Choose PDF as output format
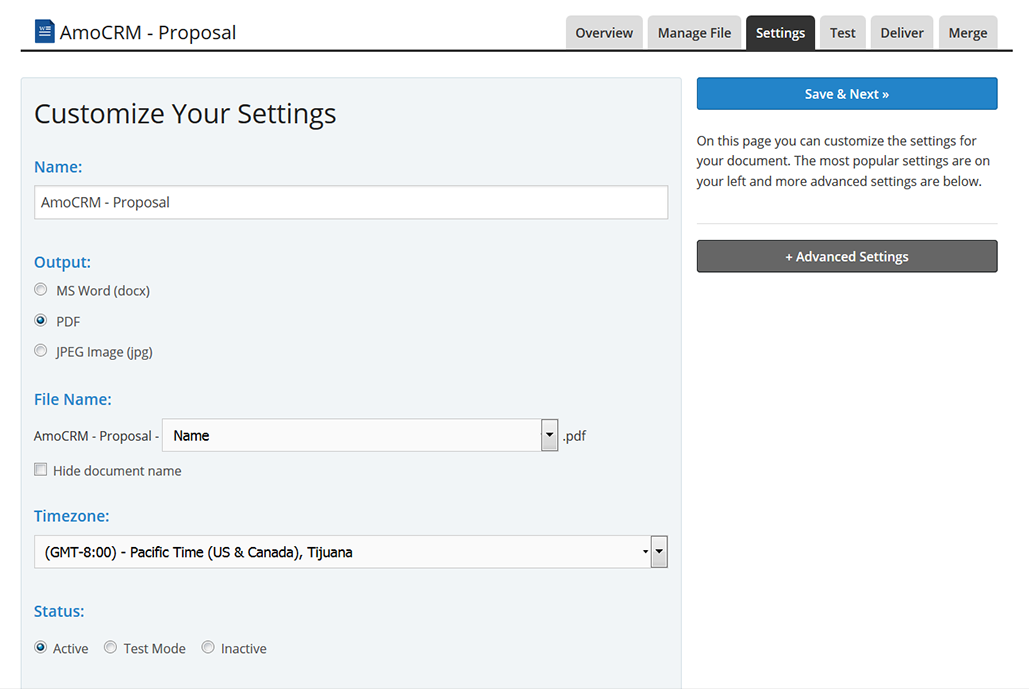 coord(41,321)
